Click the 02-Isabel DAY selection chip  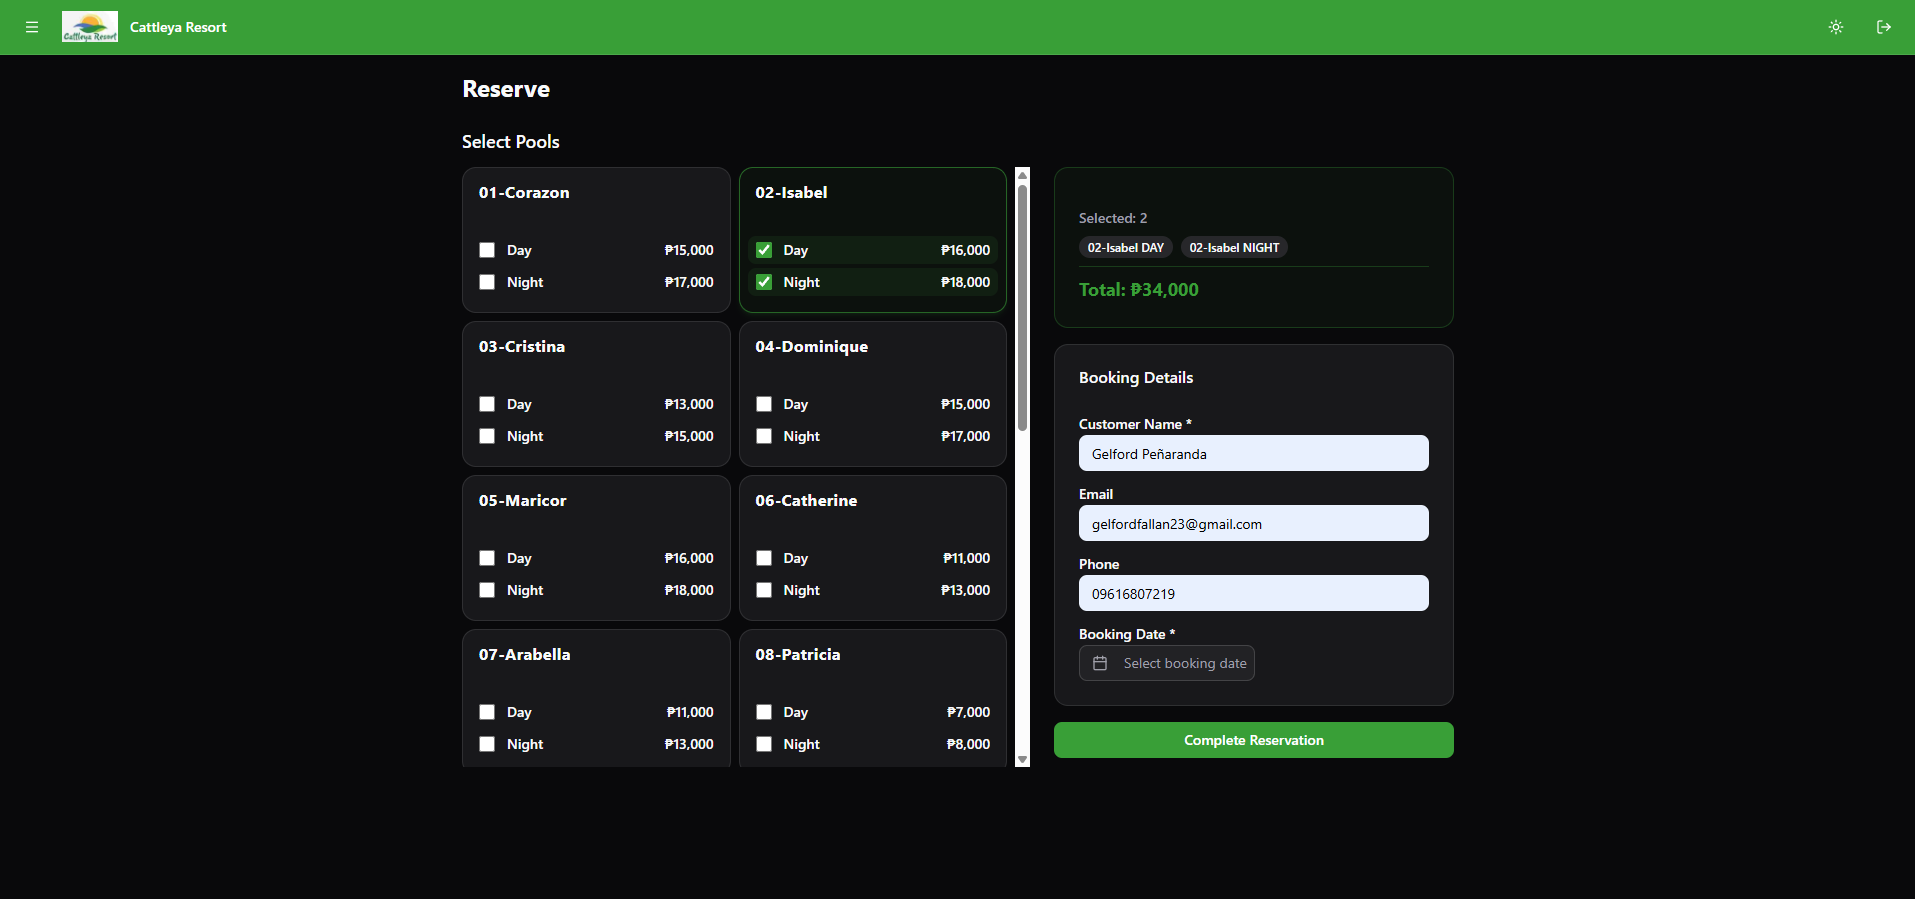click(x=1126, y=247)
